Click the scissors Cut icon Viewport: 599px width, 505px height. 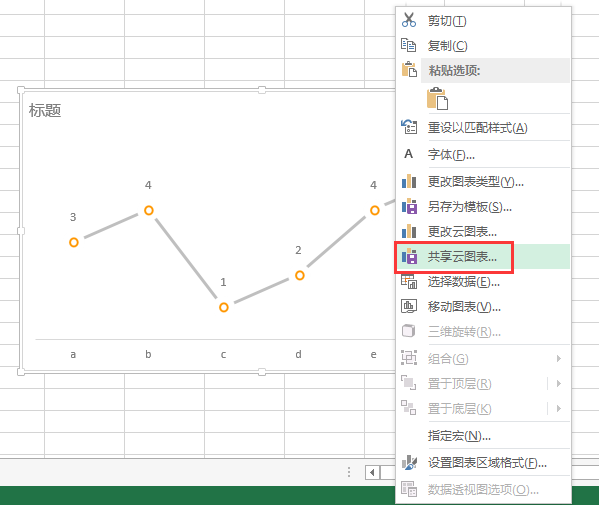tap(409, 20)
